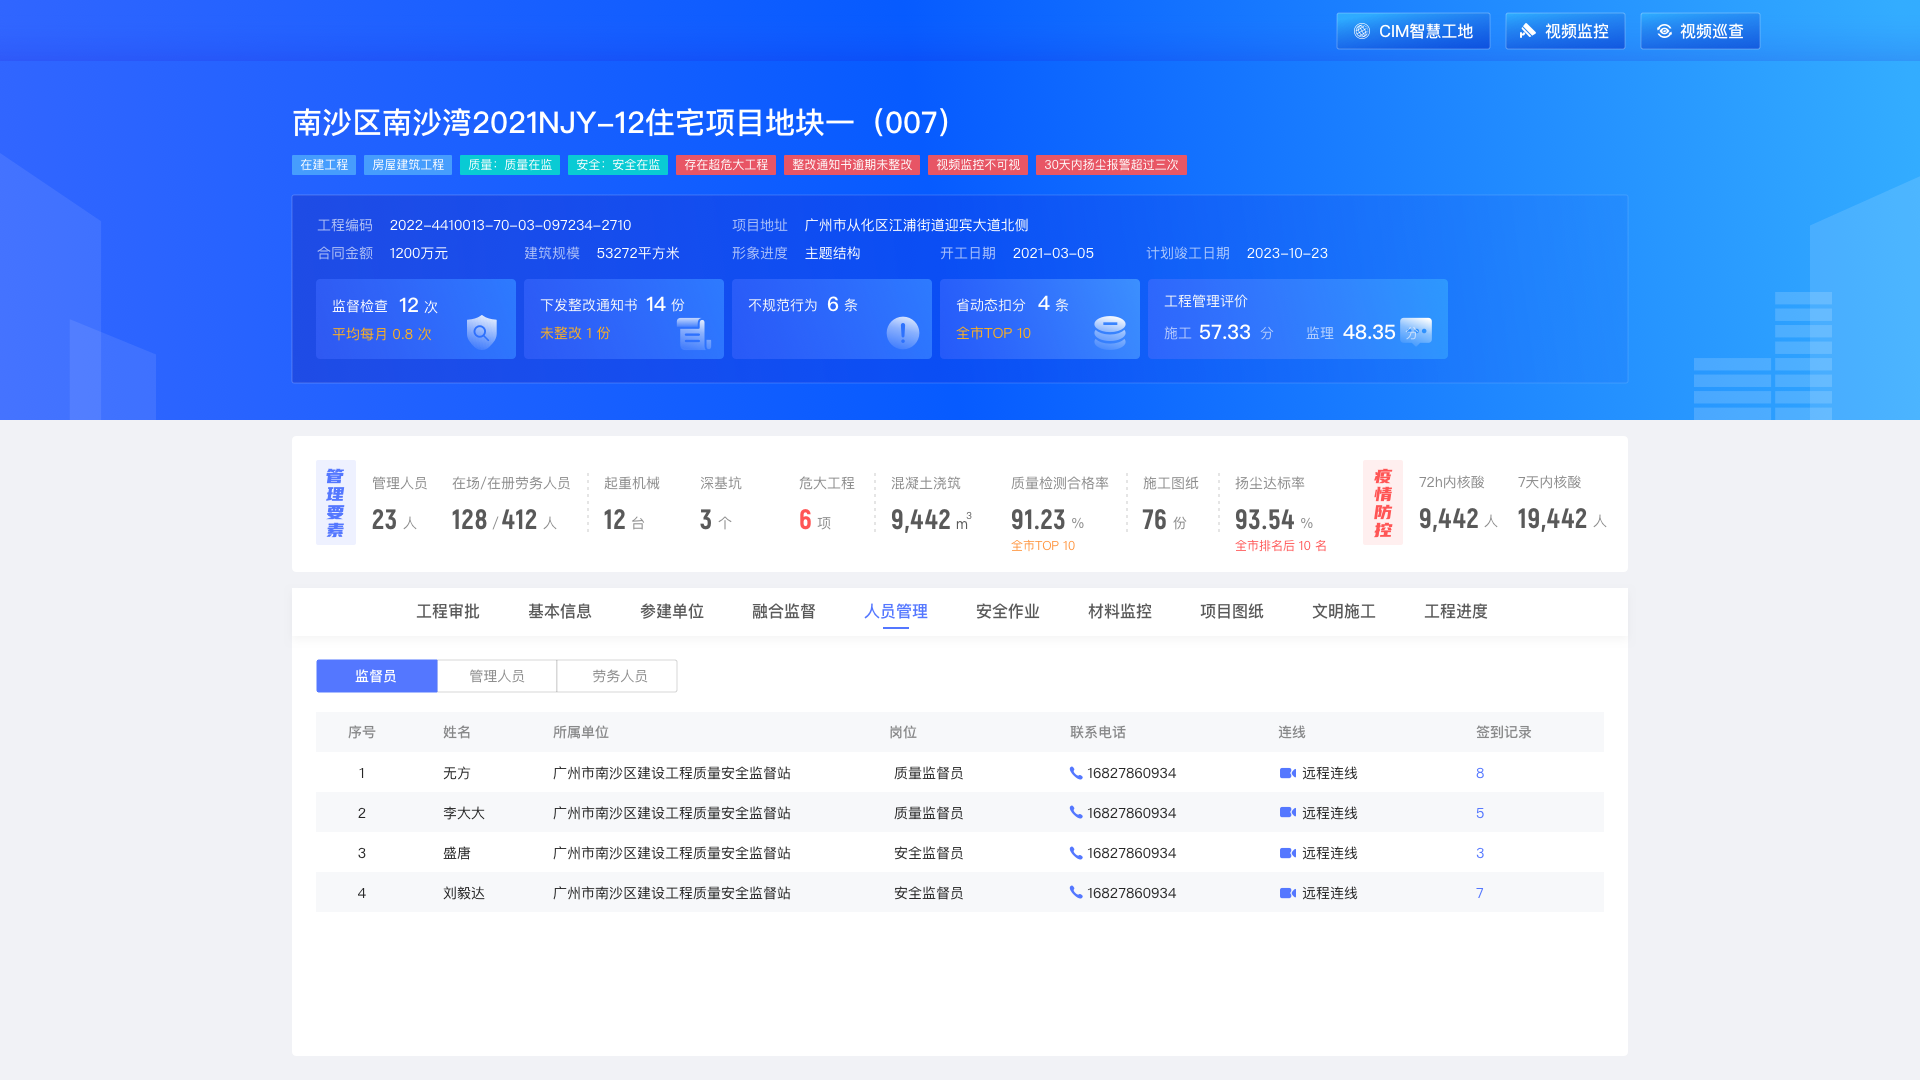Click the project code 2022-4410013-70-03-097234-2710
Image resolution: width=1920 pixels, height=1080 pixels.
[x=510, y=225]
